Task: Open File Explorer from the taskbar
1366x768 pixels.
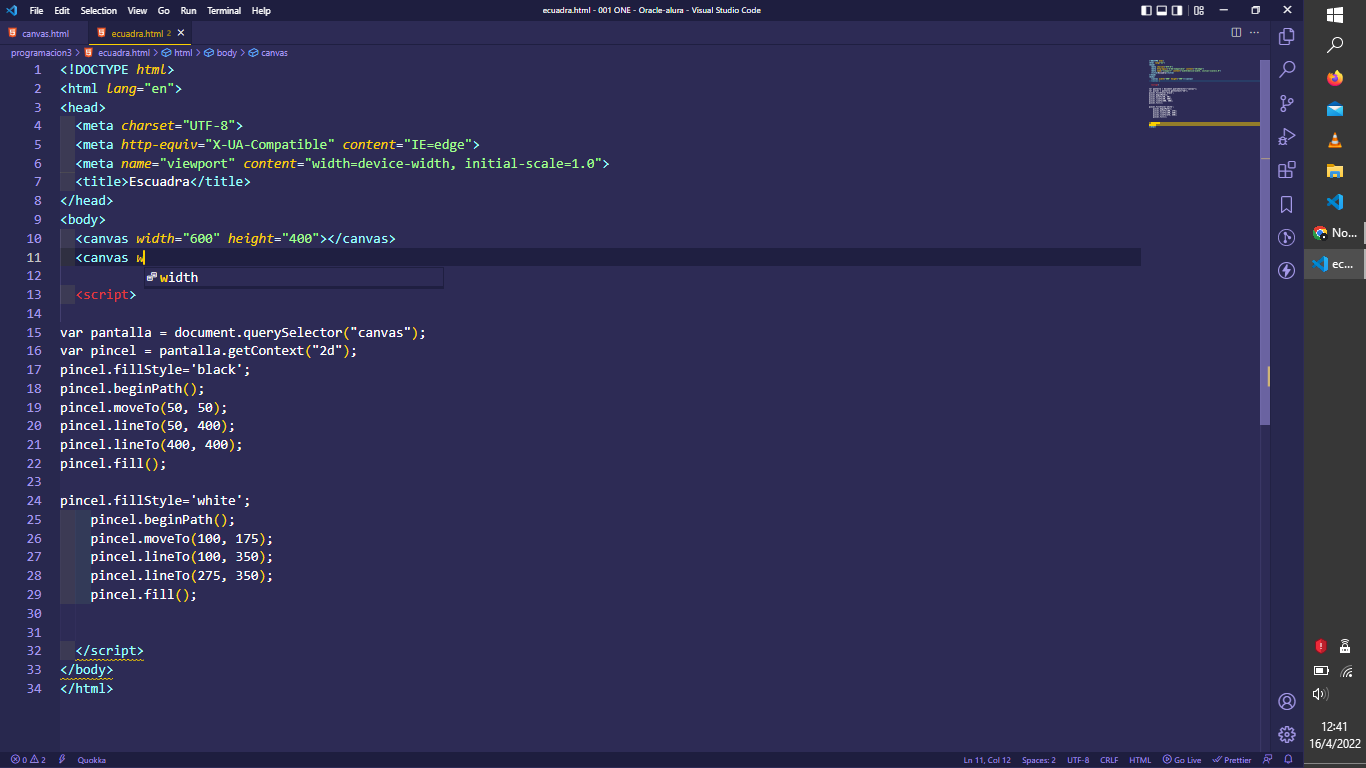Action: (x=1335, y=170)
